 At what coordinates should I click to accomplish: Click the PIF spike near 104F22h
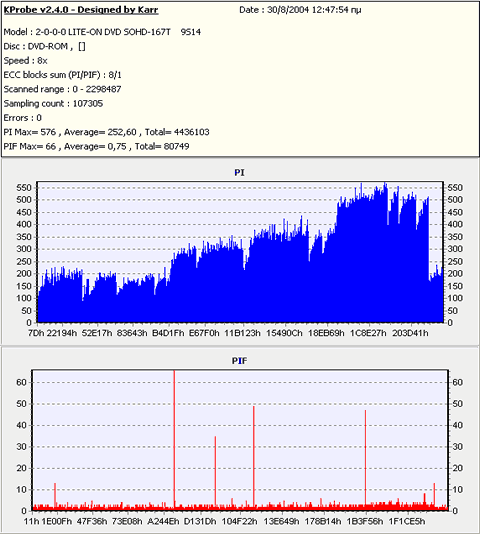pyautogui.click(x=254, y=456)
